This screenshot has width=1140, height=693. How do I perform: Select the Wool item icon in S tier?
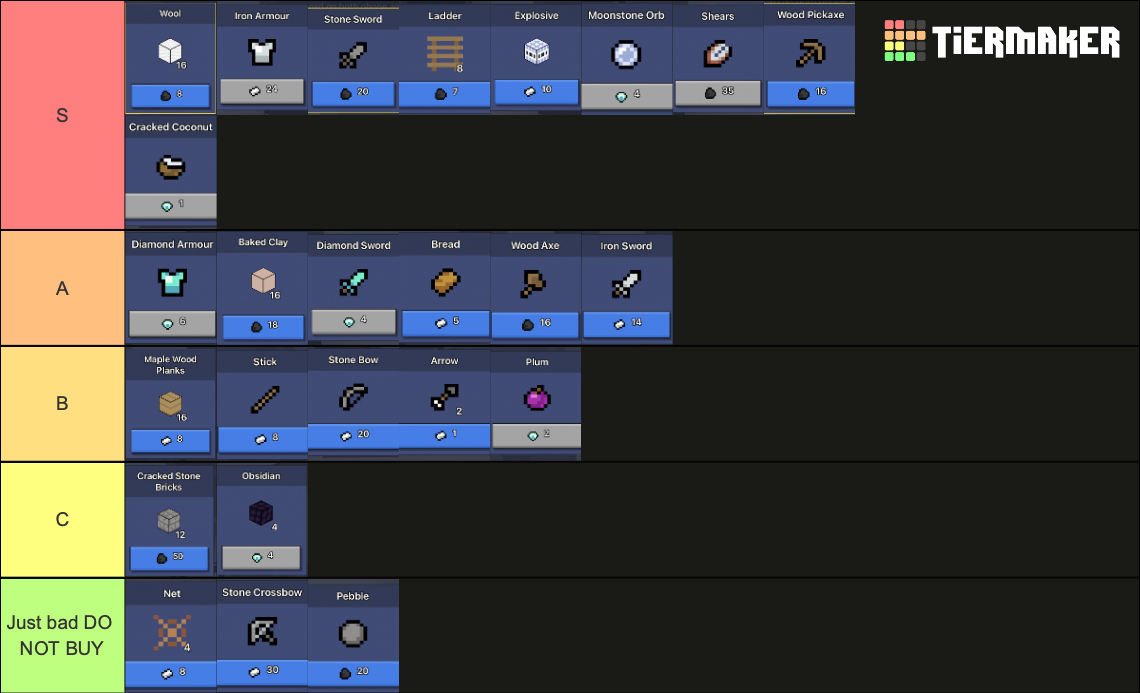point(170,54)
